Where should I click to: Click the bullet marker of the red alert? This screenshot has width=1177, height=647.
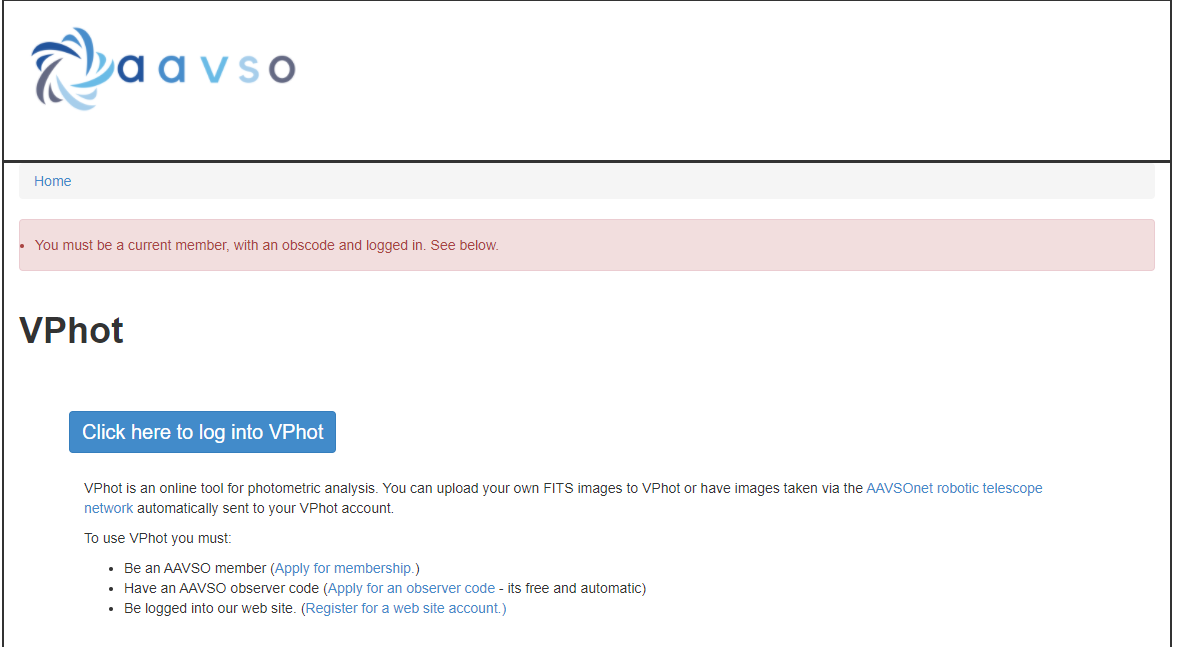pyautogui.click(x=22, y=246)
